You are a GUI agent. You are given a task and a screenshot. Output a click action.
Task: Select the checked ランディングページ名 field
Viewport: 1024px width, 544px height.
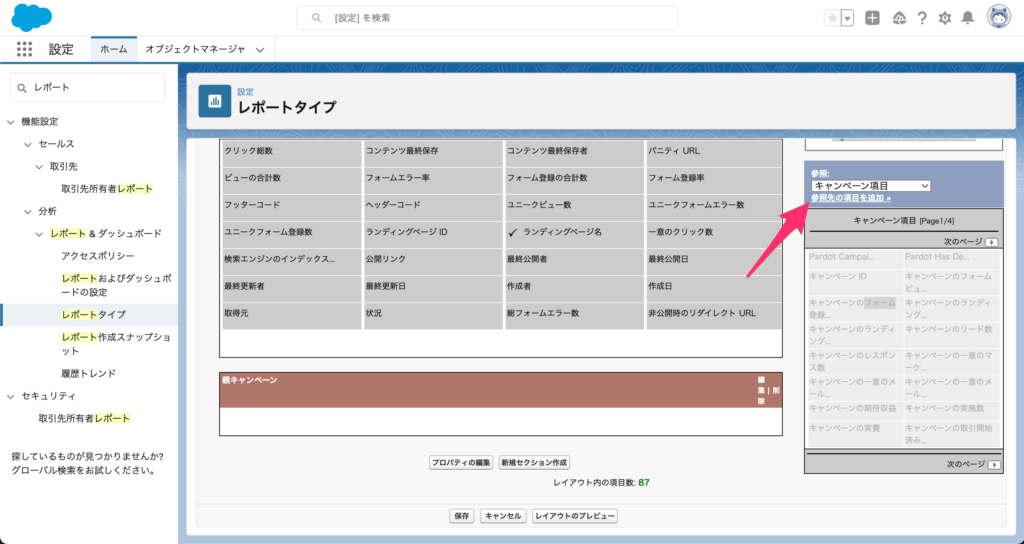pyautogui.click(x=575, y=232)
